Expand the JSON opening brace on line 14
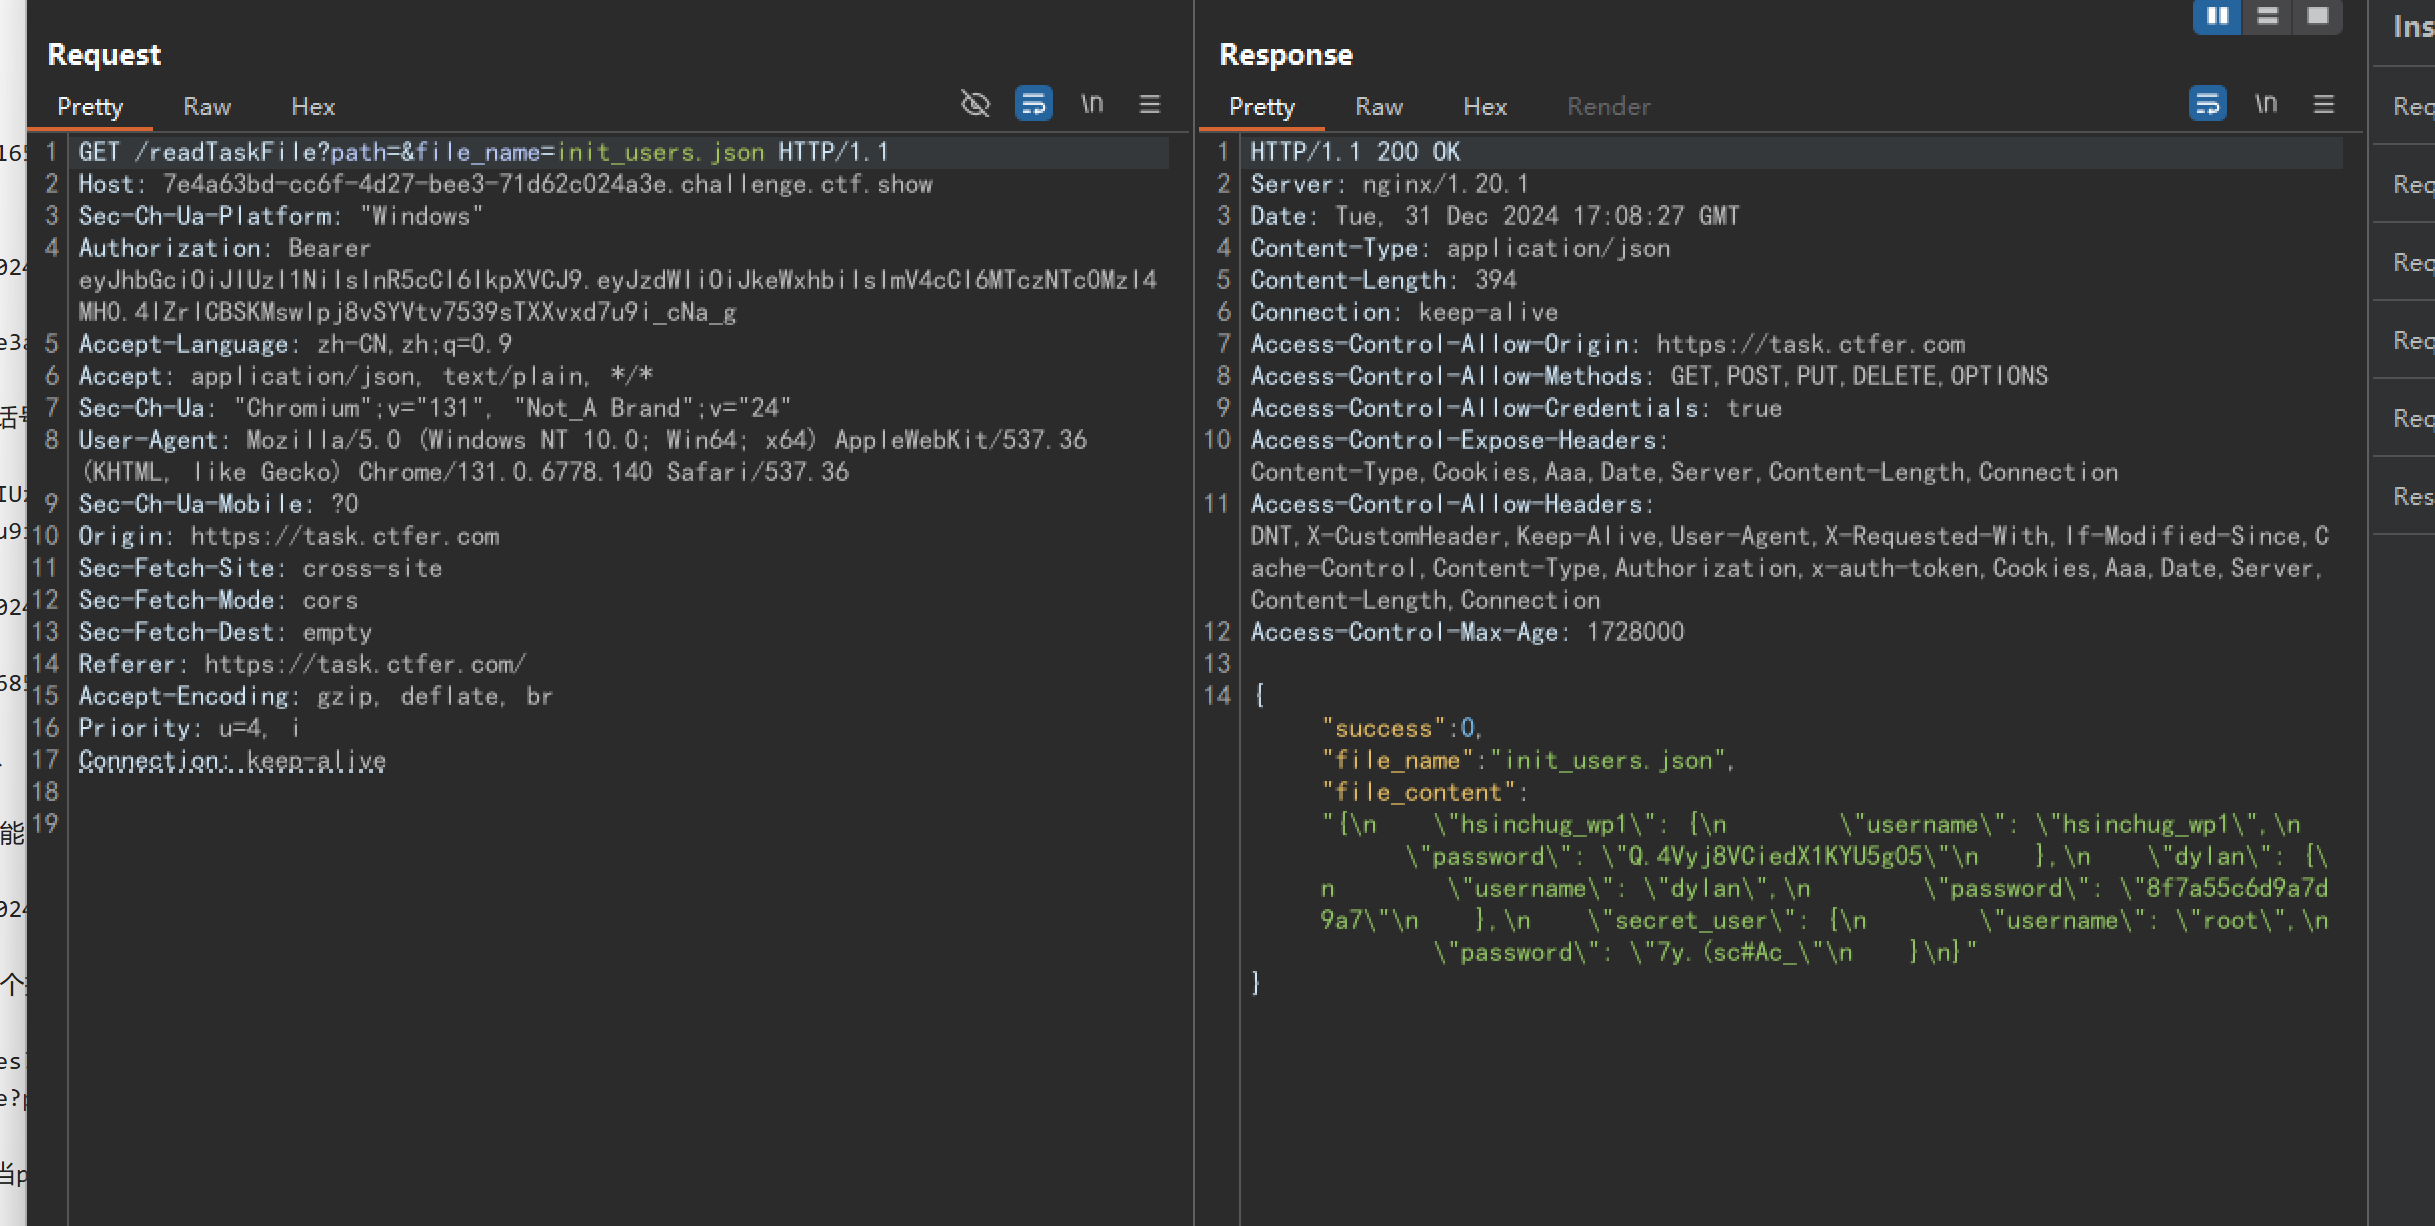 [x=1259, y=696]
